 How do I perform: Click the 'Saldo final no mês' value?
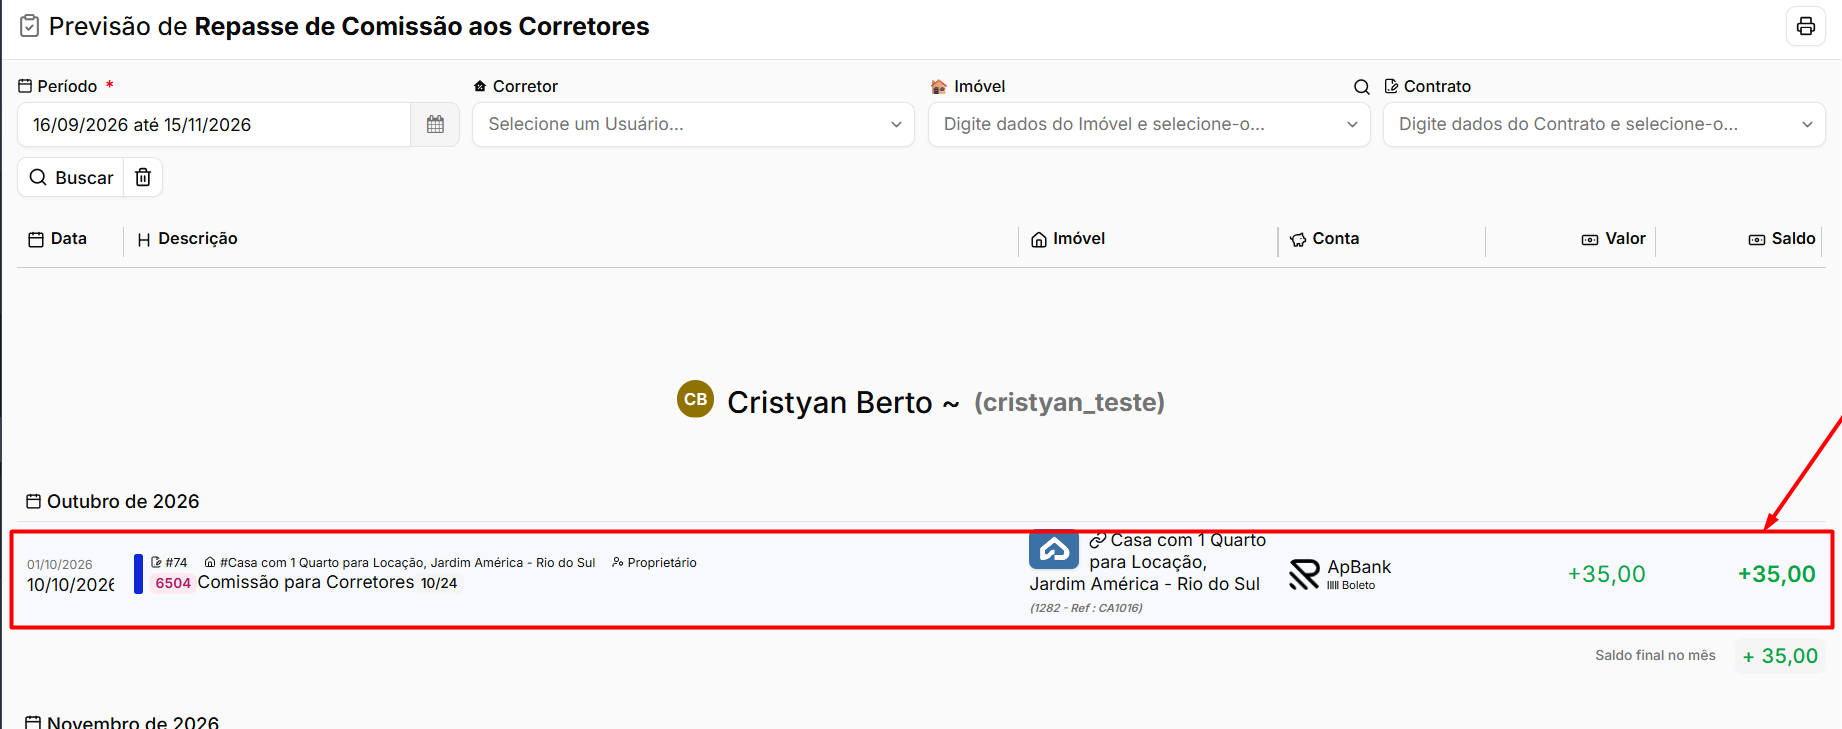coord(1779,656)
